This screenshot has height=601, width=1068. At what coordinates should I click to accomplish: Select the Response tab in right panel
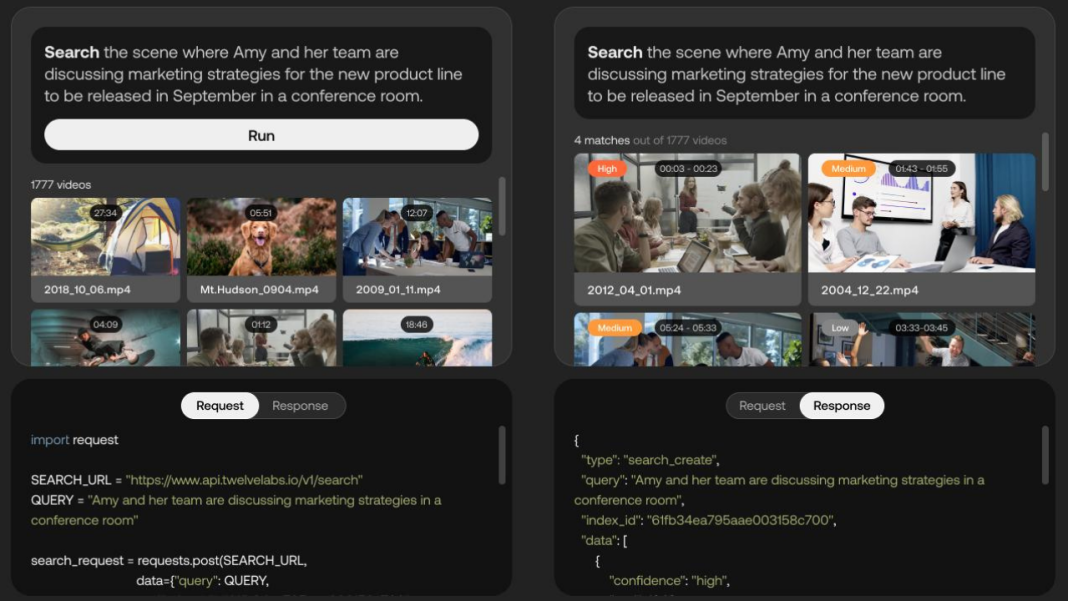(841, 405)
